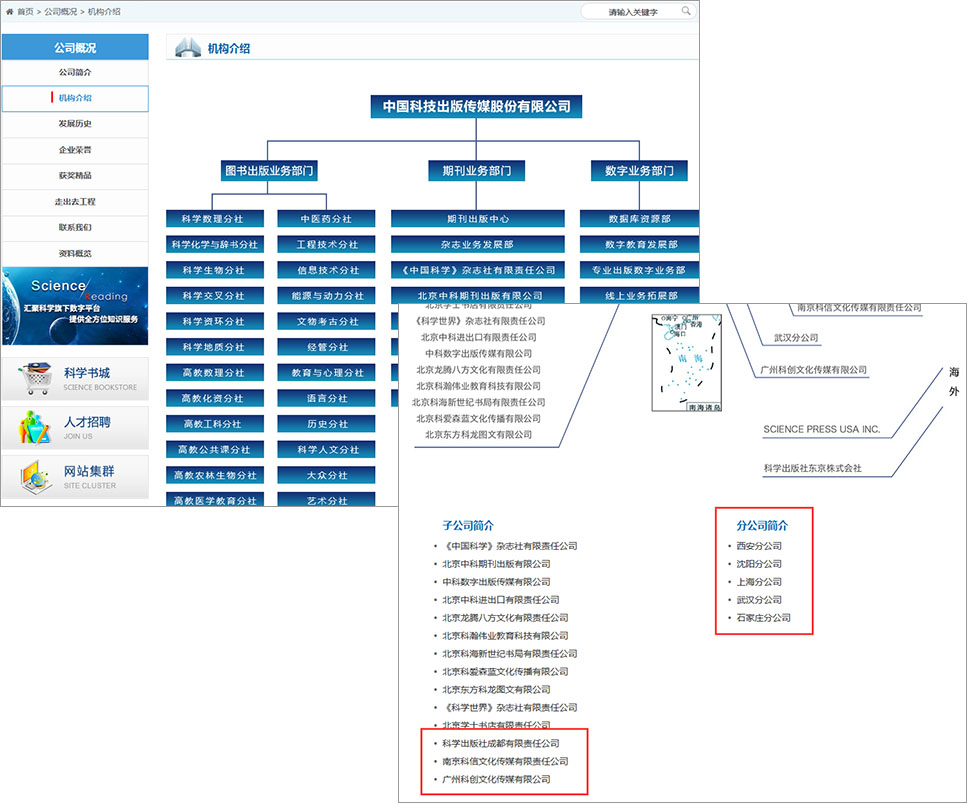Open 北京东方科龙图文有限公司 in subsidiary list
The image size is (976, 812).
point(496,689)
